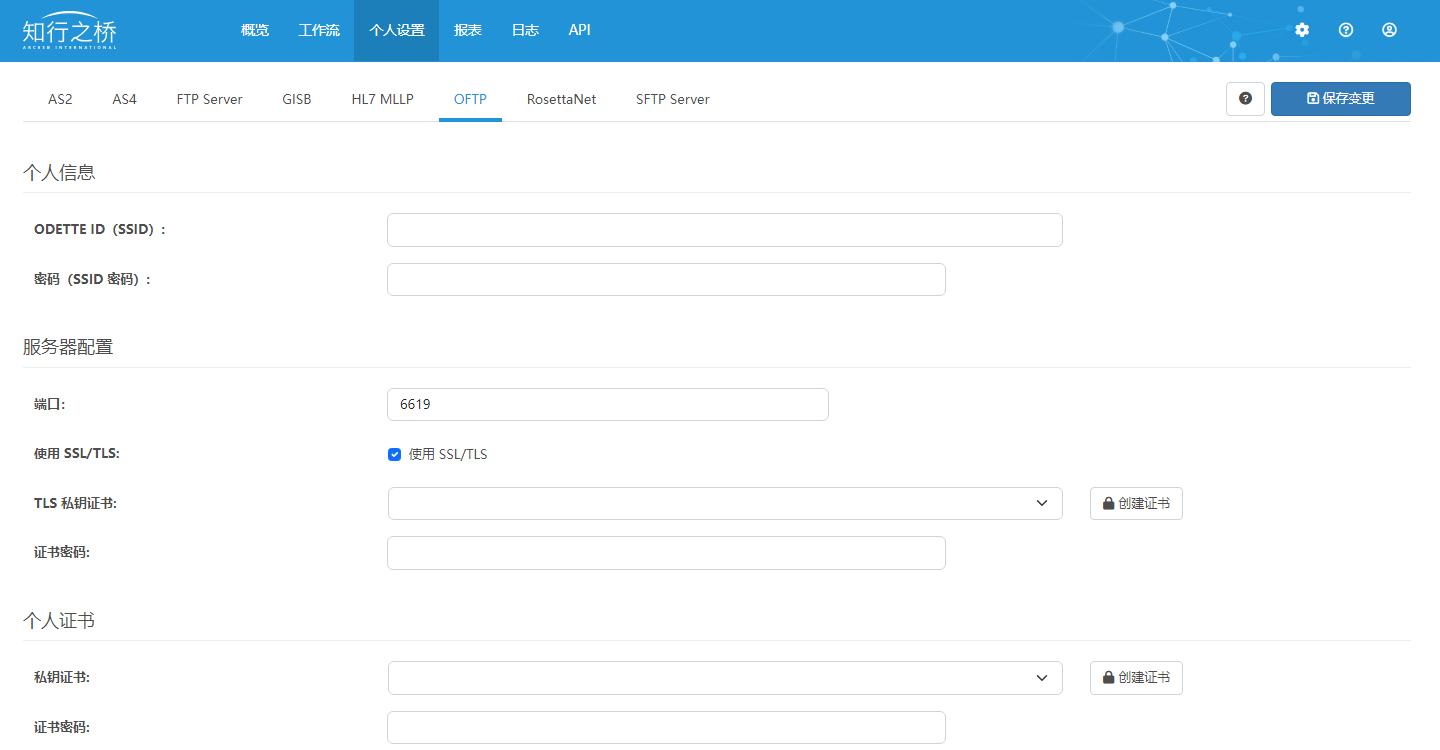Click the ODETTE ID (SSID) input field
The image size is (1440, 750).
(x=724, y=230)
